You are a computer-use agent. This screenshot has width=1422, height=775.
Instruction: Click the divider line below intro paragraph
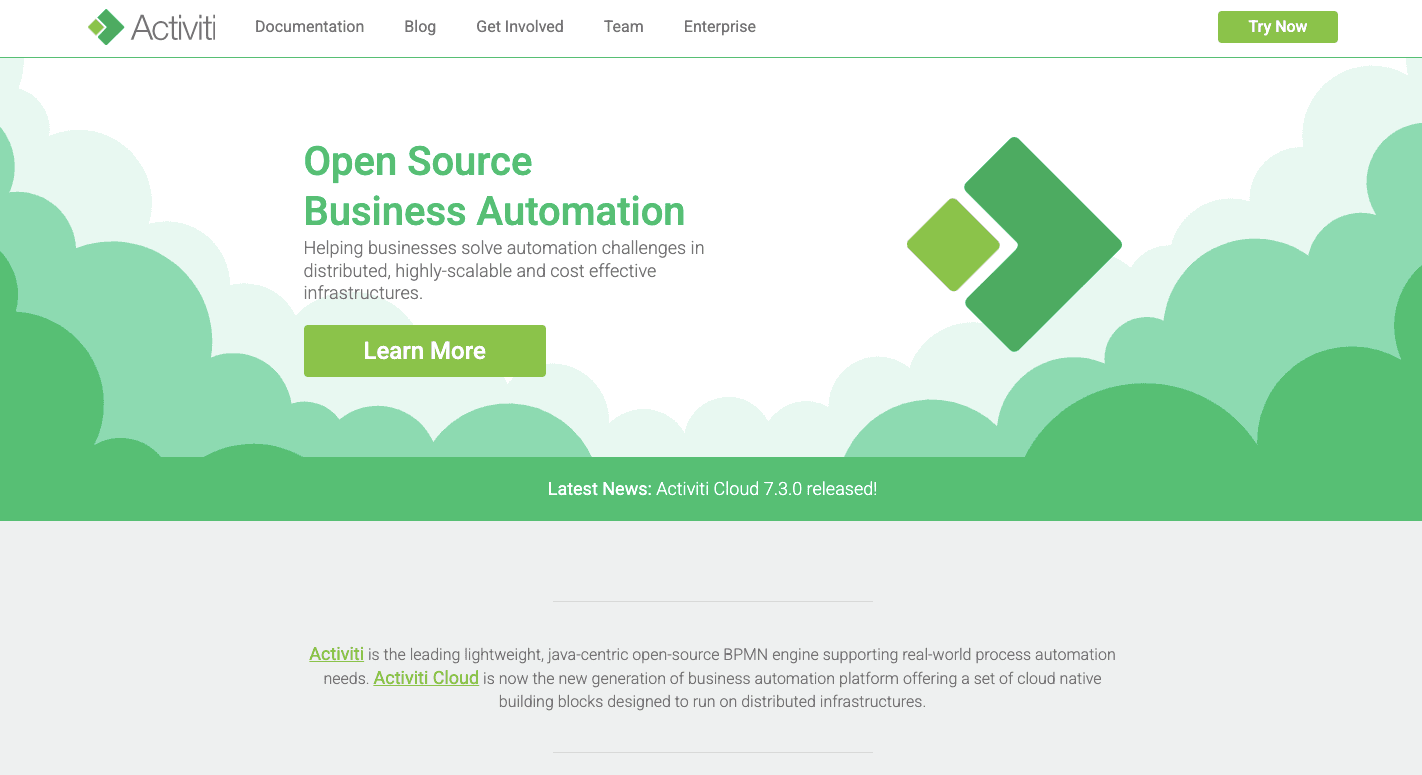pos(712,752)
